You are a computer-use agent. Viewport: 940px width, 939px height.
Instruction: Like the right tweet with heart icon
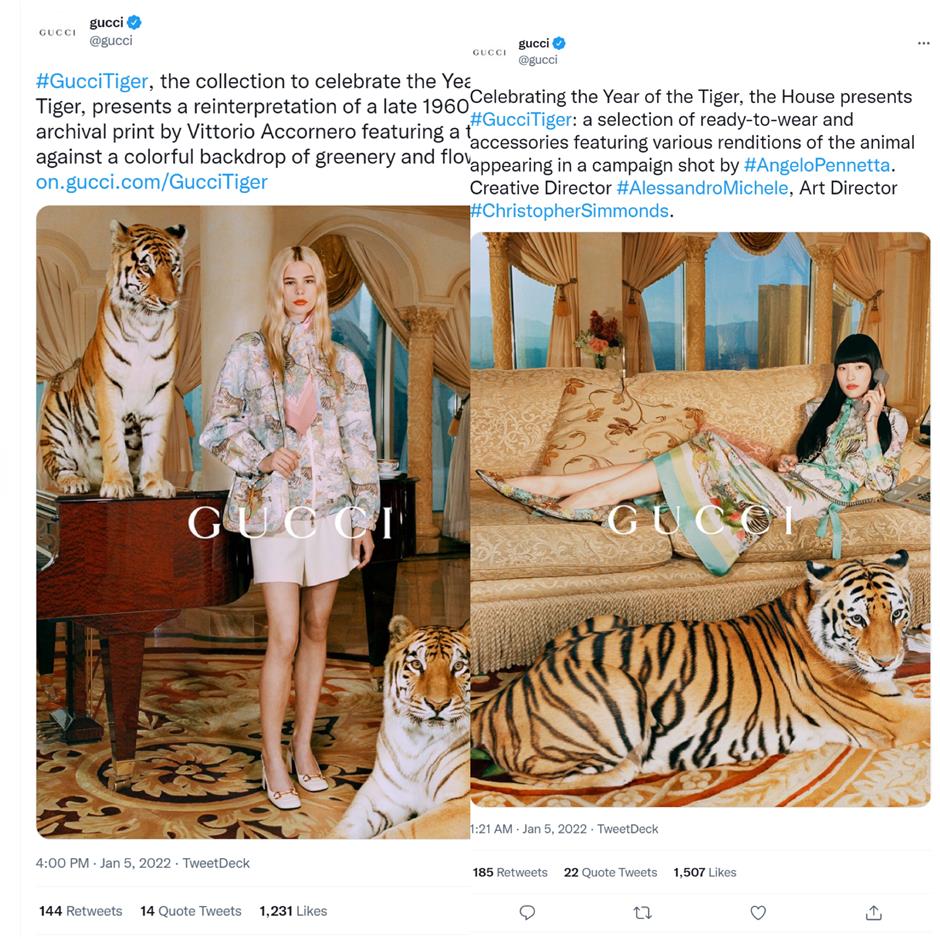(758, 912)
